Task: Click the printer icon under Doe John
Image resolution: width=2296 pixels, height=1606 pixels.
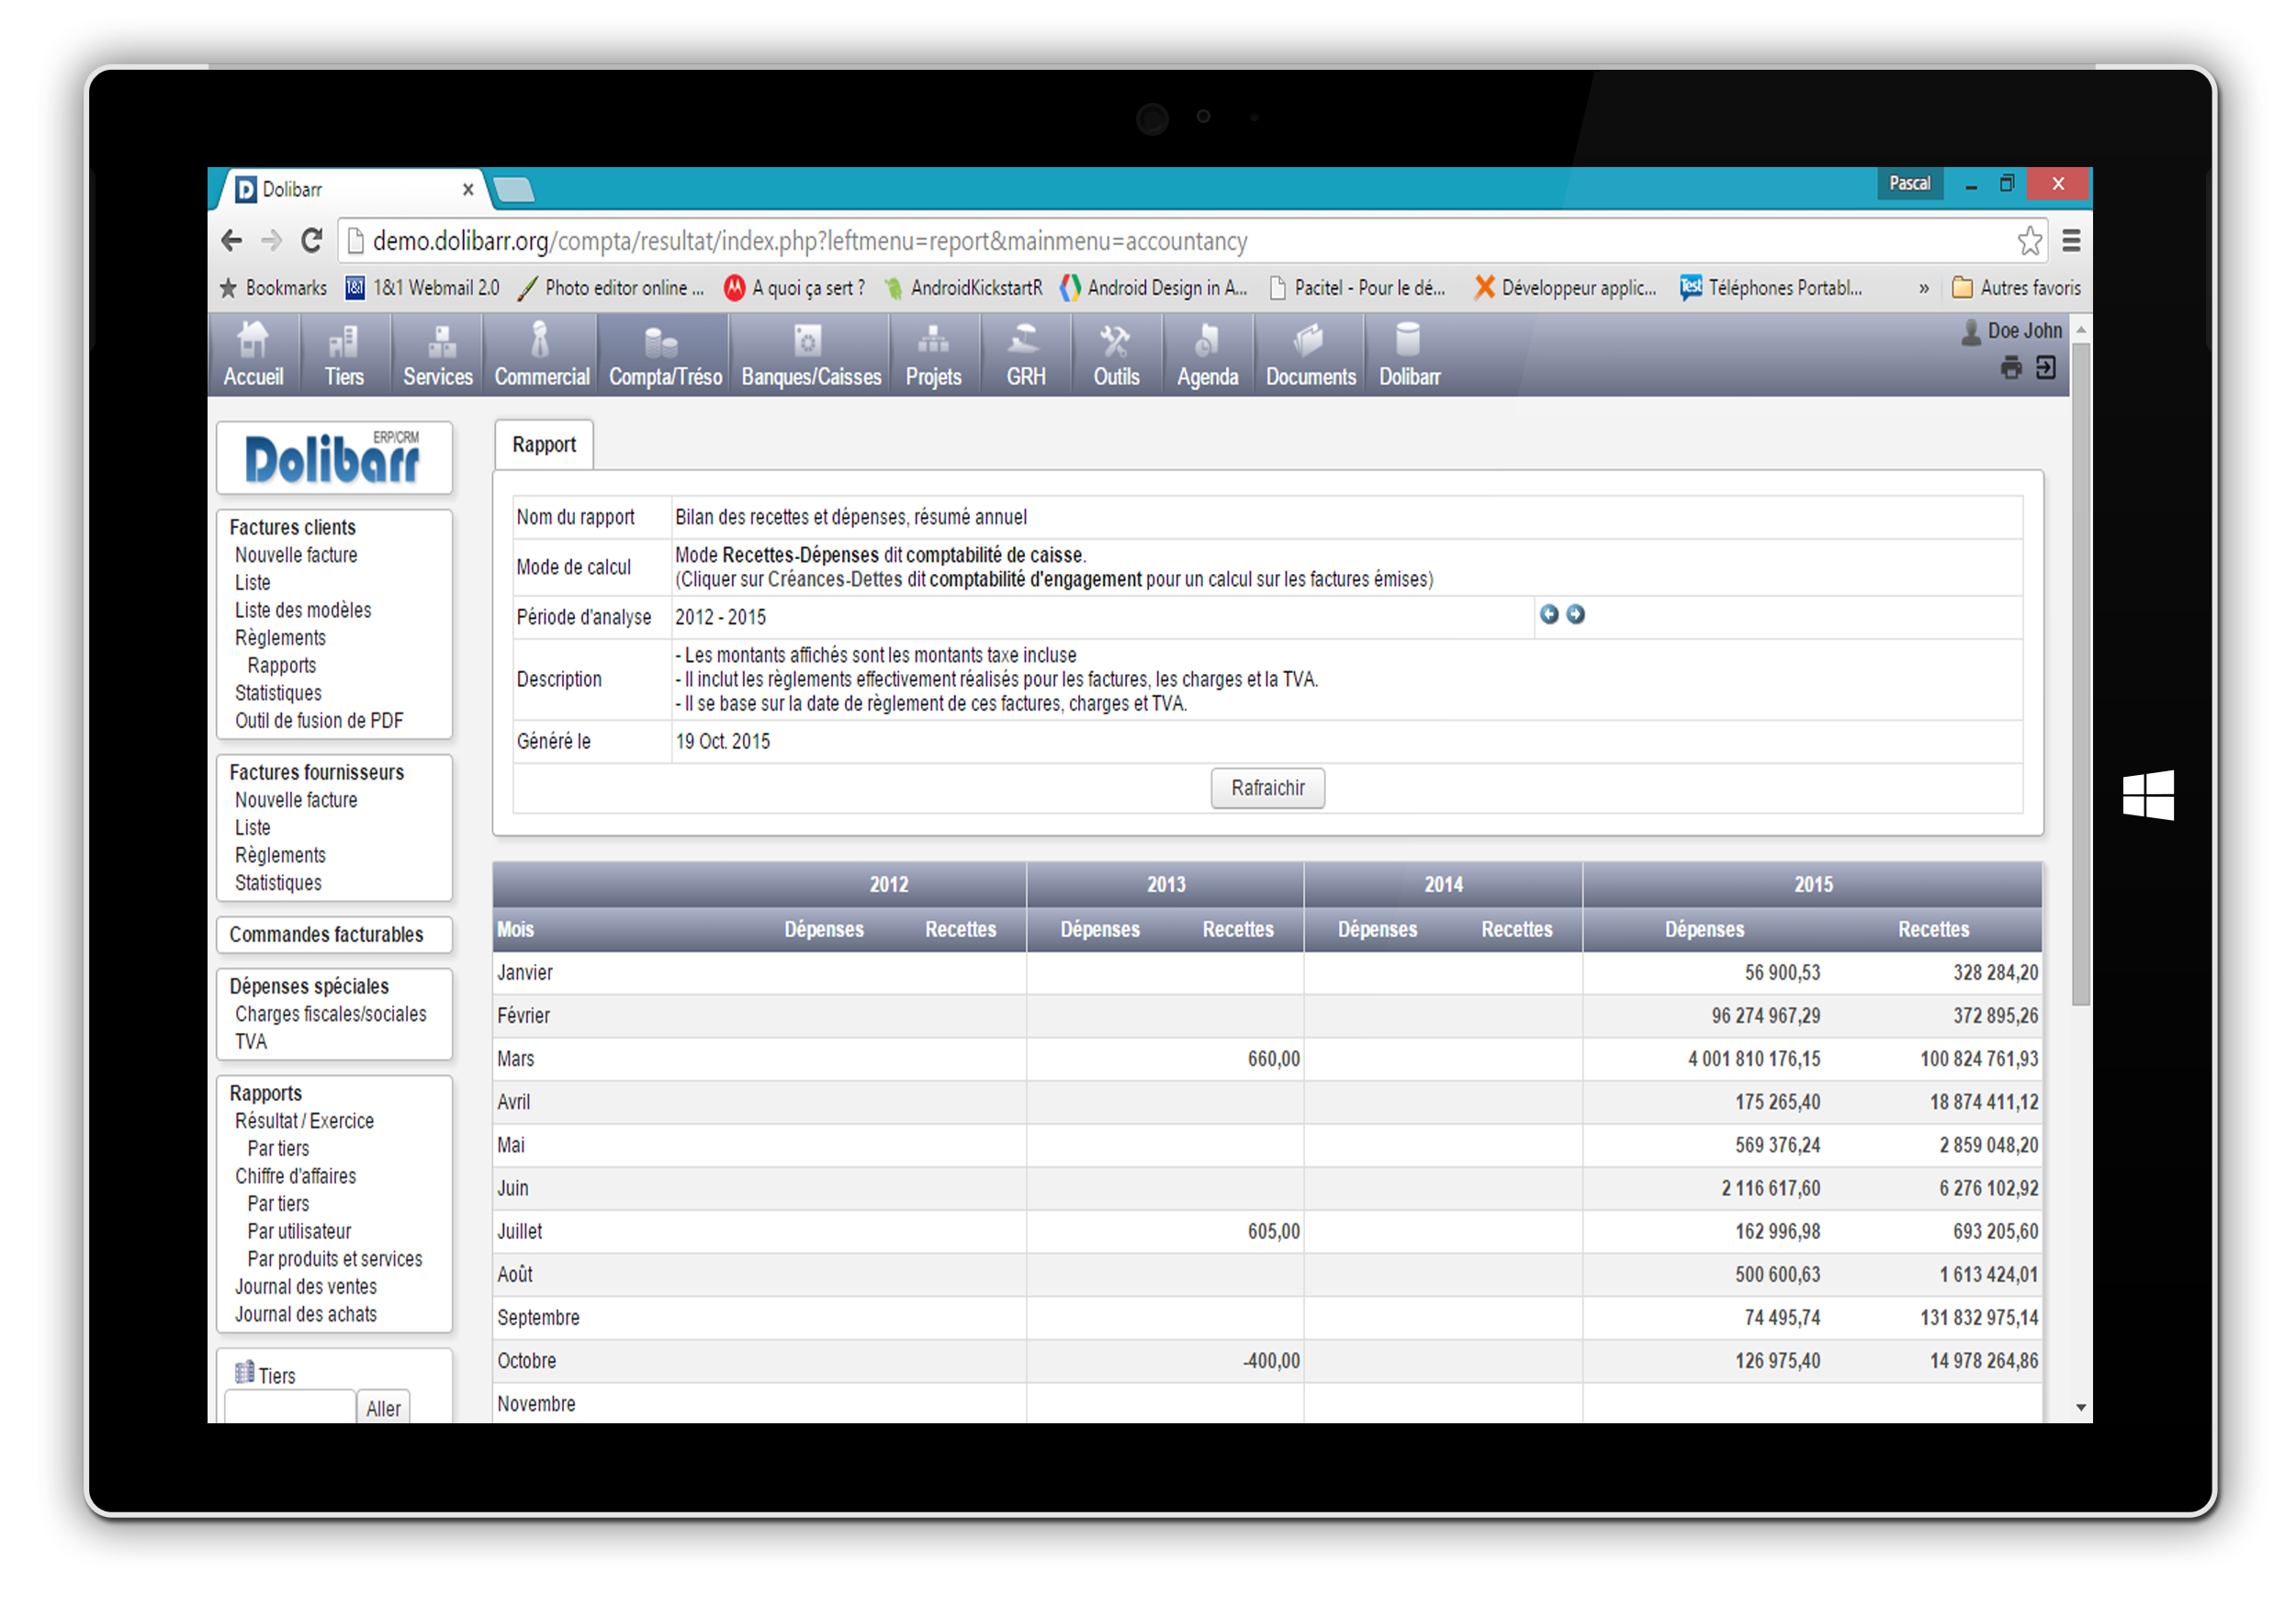Action: (x=2011, y=369)
